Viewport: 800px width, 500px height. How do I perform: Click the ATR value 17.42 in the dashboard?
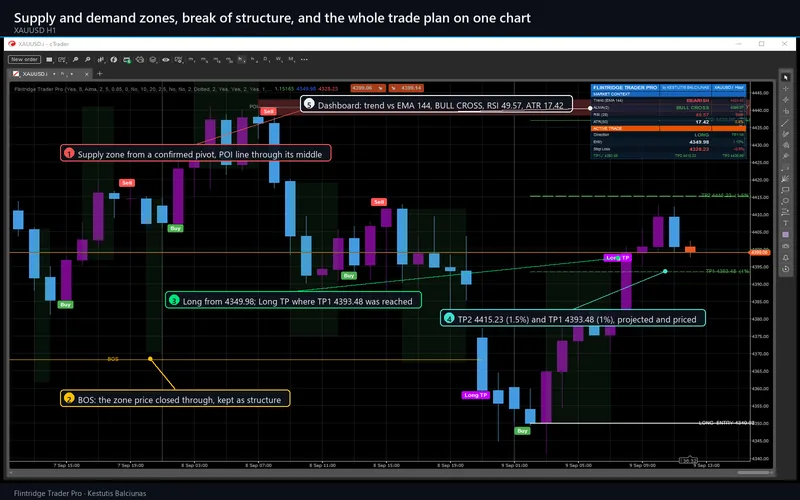click(703, 122)
